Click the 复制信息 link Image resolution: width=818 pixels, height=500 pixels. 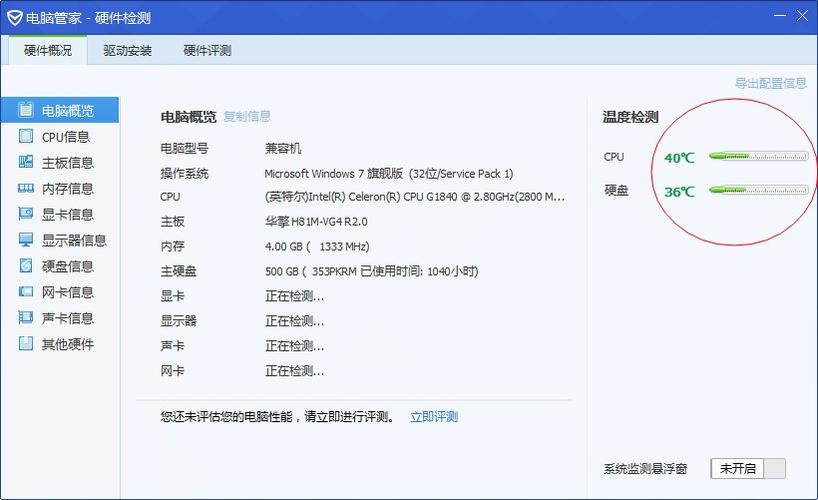tap(247, 116)
